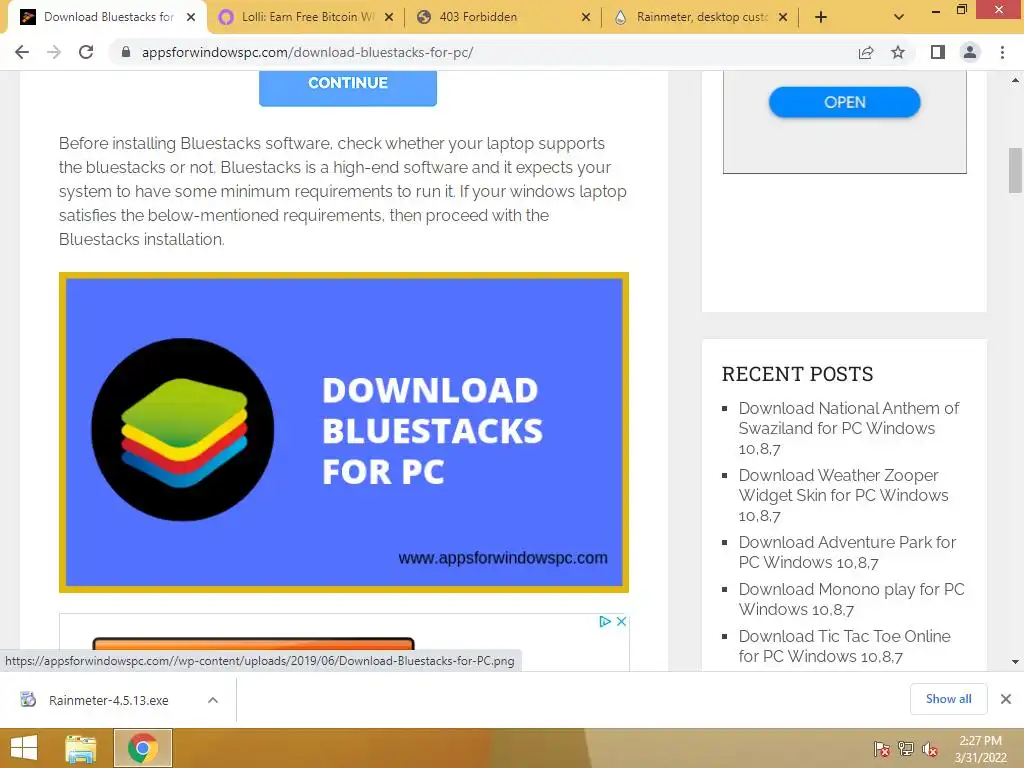Open the network status tray icon

pos(906,749)
